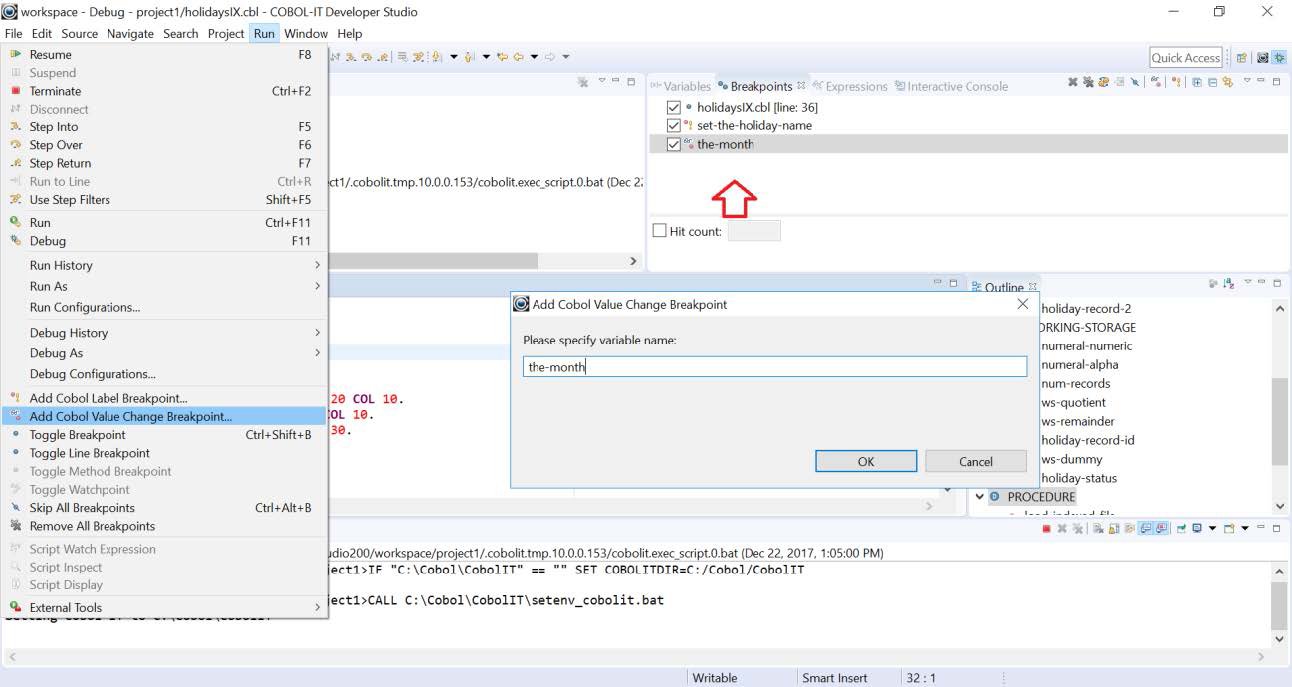This screenshot has width=1292, height=687.
Task: Click the Link with Debug View icon
Action: (1228, 86)
